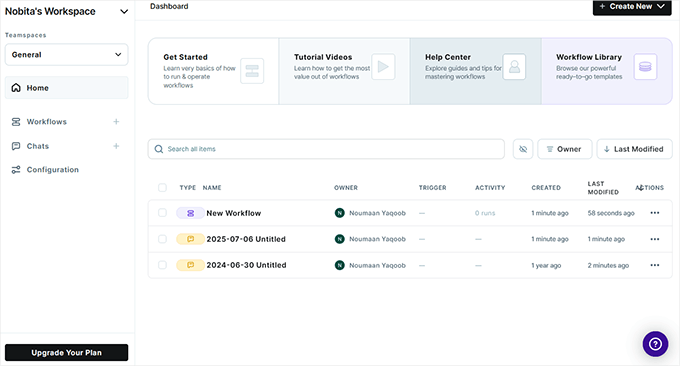
Task: Open the General teamspace dropdown
Action: pos(66,55)
